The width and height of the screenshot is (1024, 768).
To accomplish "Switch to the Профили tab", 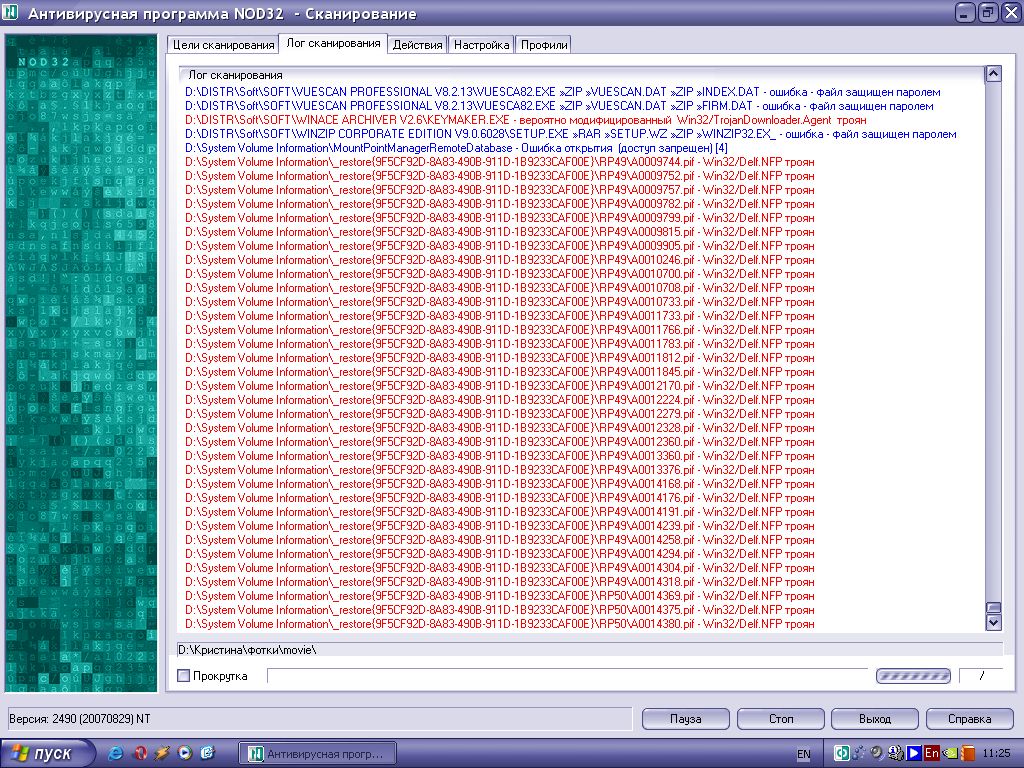I will point(543,44).
